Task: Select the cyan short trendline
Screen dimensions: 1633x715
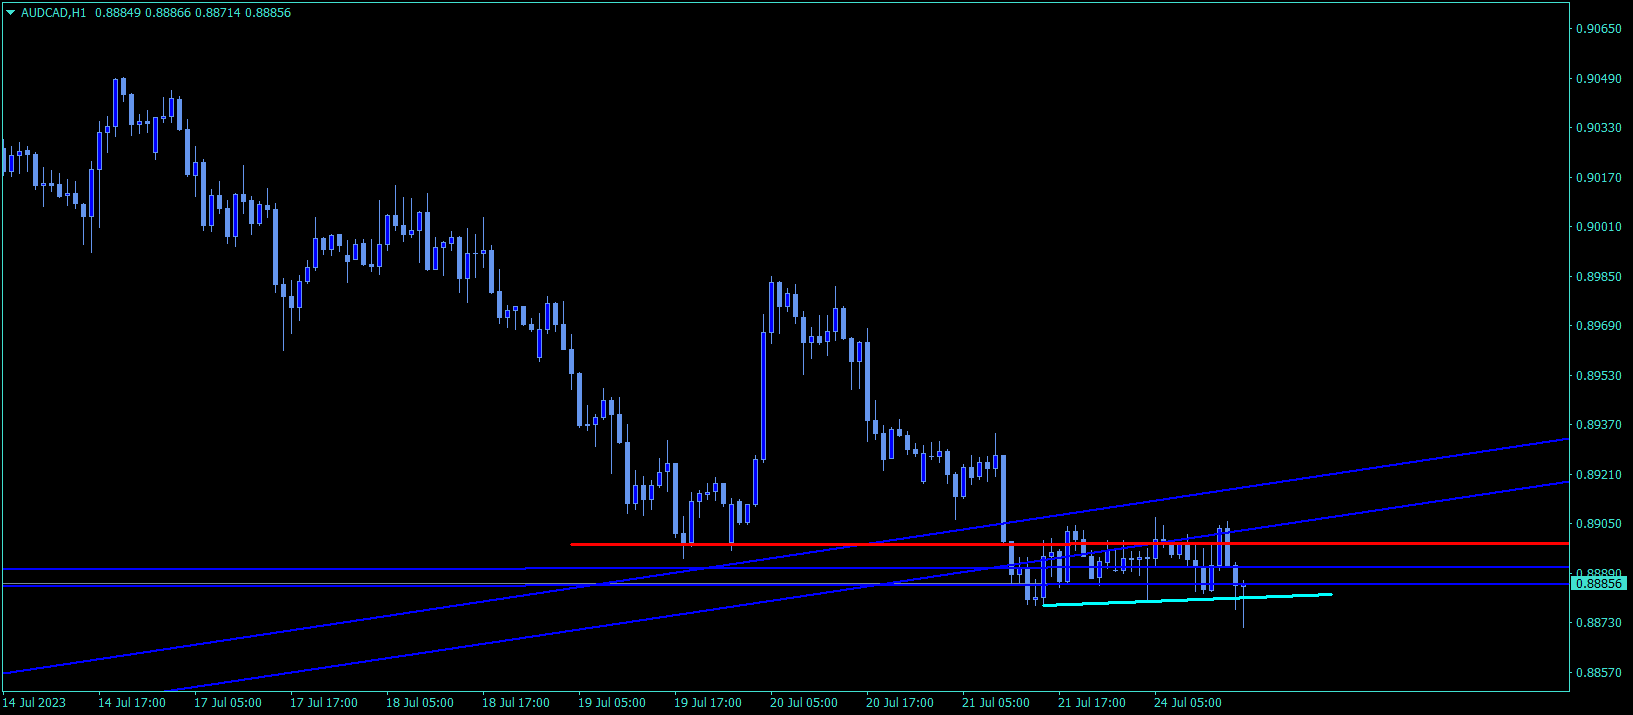Action: click(x=1187, y=599)
